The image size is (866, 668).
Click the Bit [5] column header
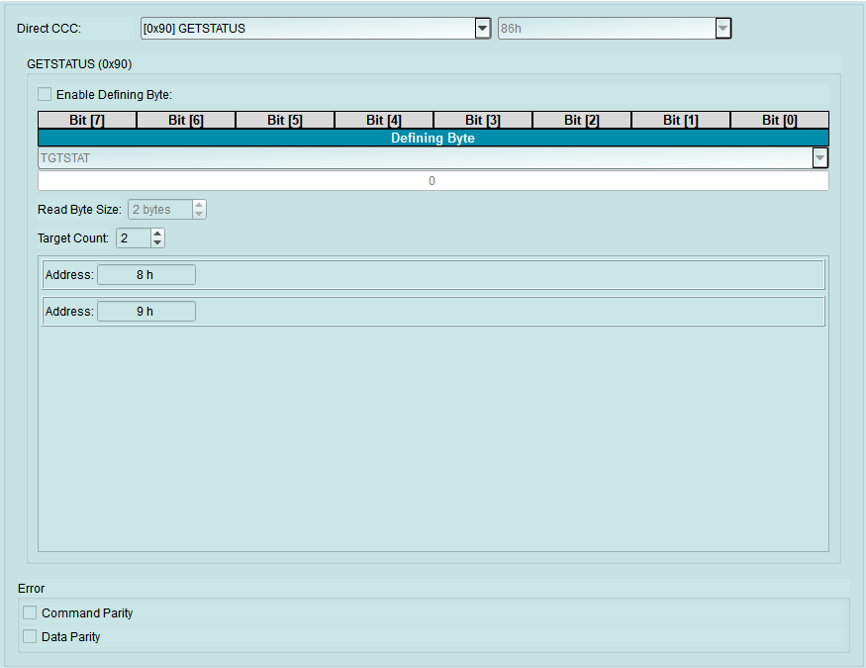(284, 120)
